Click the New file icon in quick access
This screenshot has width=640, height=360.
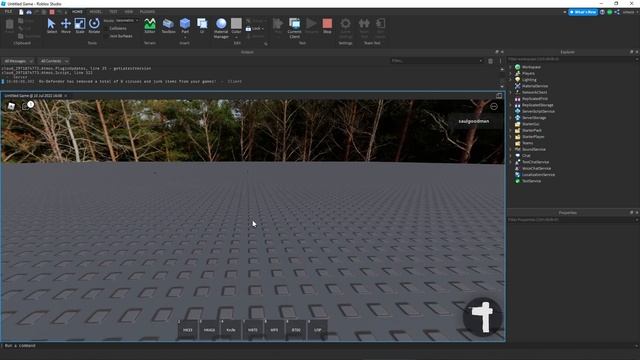[21, 12]
